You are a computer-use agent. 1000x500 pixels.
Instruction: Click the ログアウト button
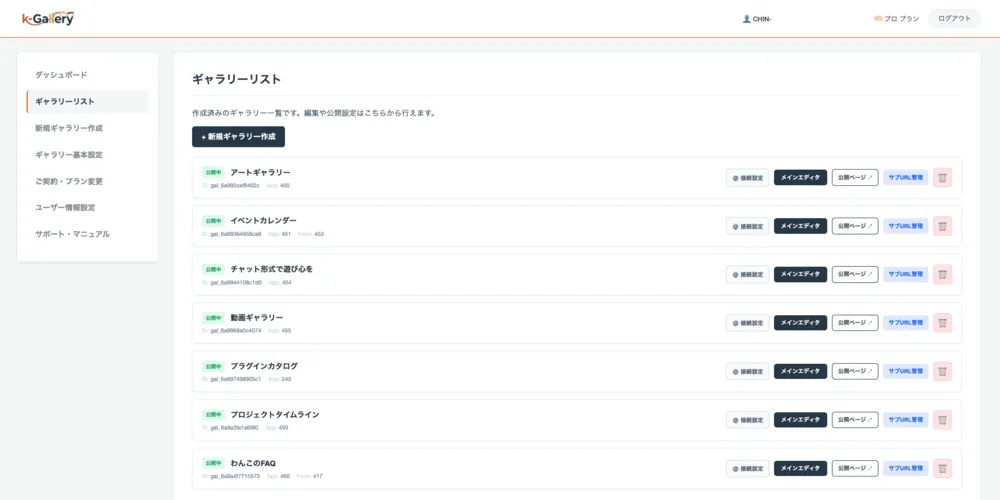[x=954, y=18]
